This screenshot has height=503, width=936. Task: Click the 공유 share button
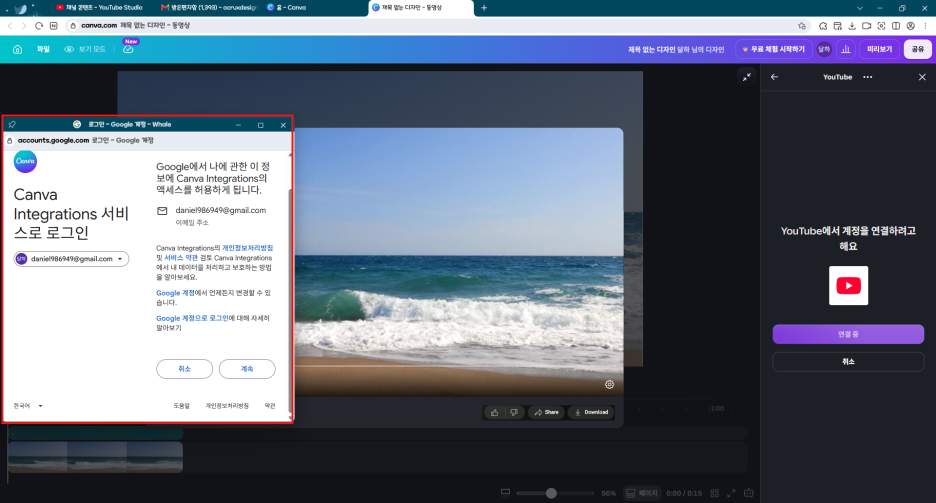tap(917, 50)
